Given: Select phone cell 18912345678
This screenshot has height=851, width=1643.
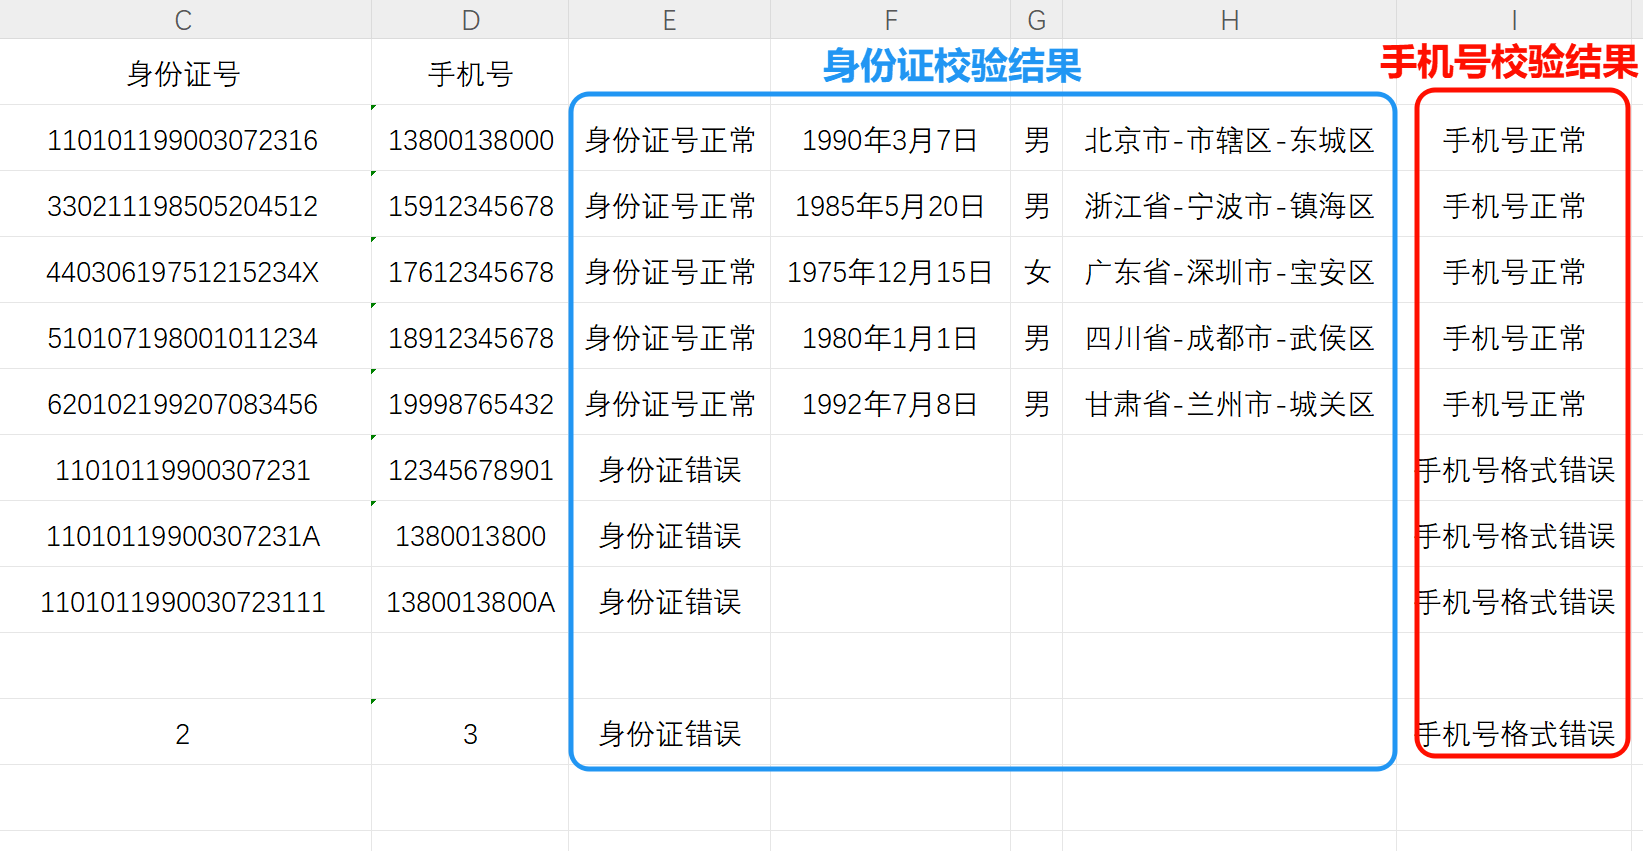Looking at the screenshot, I should (x=470, y=337).
